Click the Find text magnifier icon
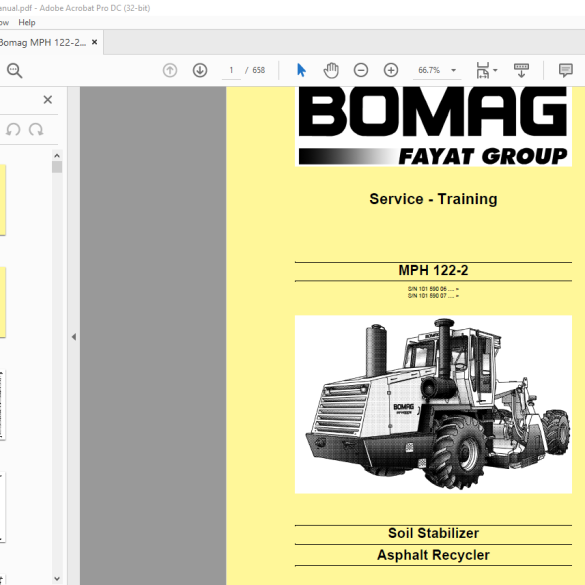 coord(15,70)
